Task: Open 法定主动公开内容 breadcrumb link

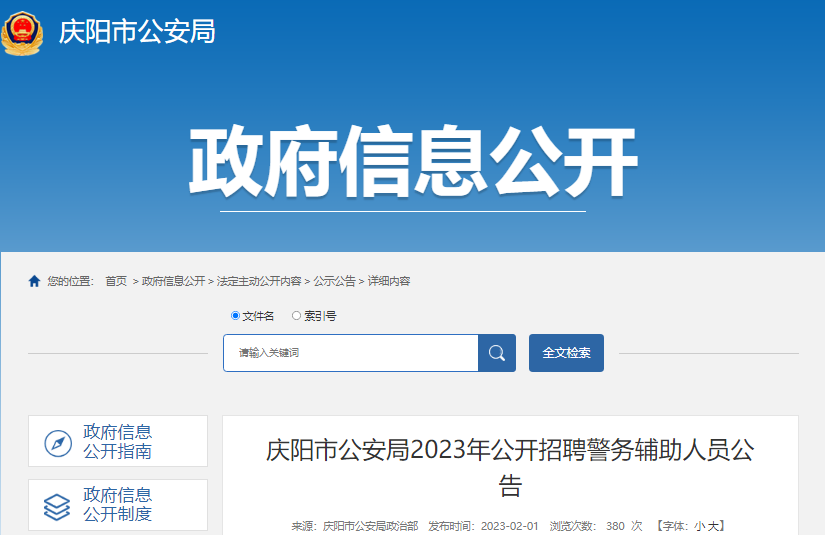Action: 259,281
